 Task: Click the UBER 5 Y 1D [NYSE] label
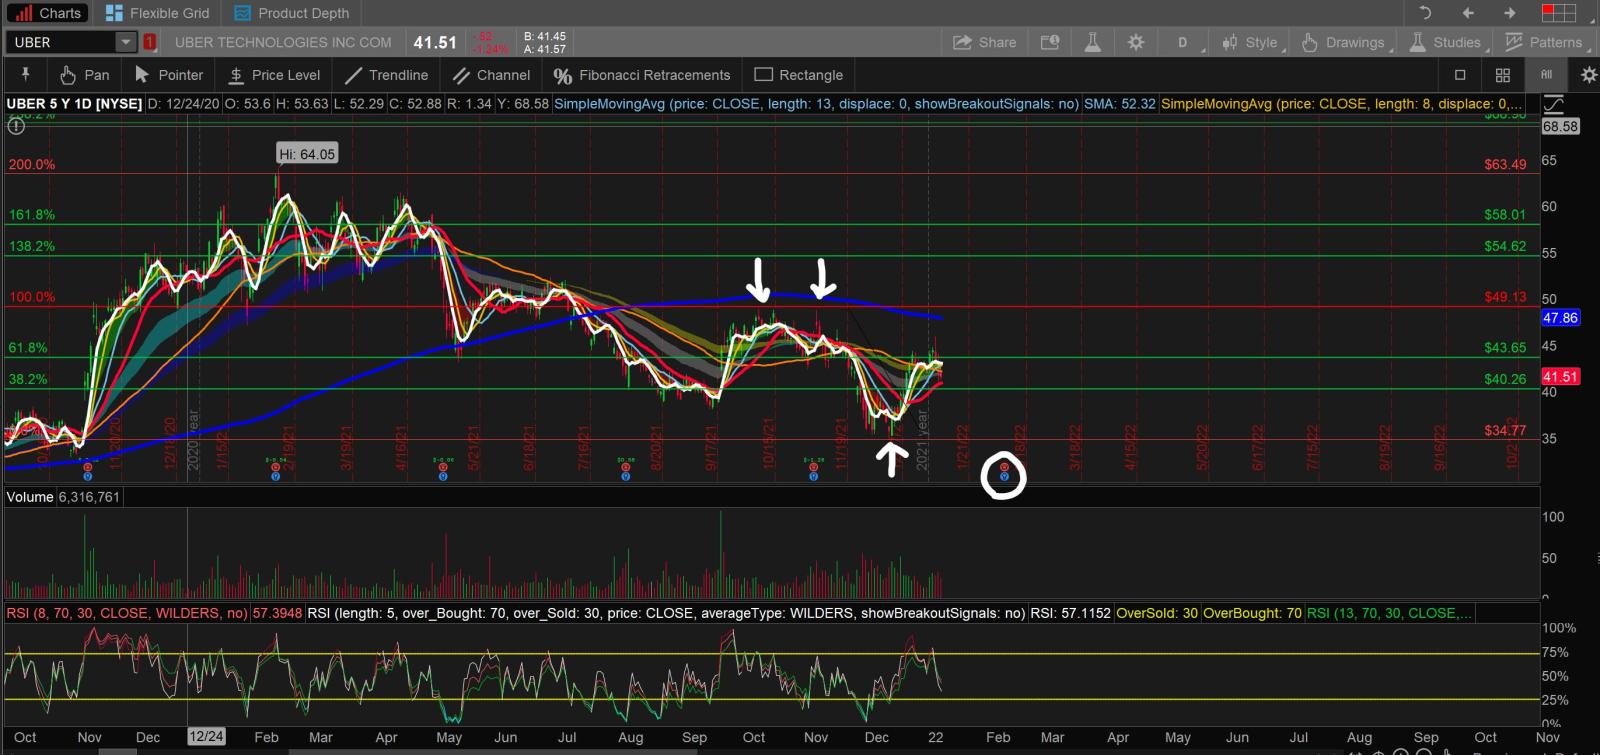pyautogui.click(x=74, y=104)
